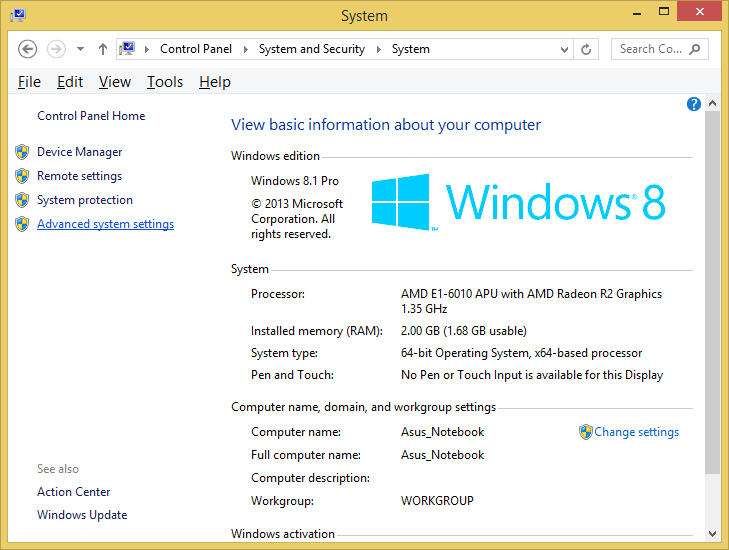This screenshot has width=729, height=550.
Task: Open the View menu
Action: (114, 82)
